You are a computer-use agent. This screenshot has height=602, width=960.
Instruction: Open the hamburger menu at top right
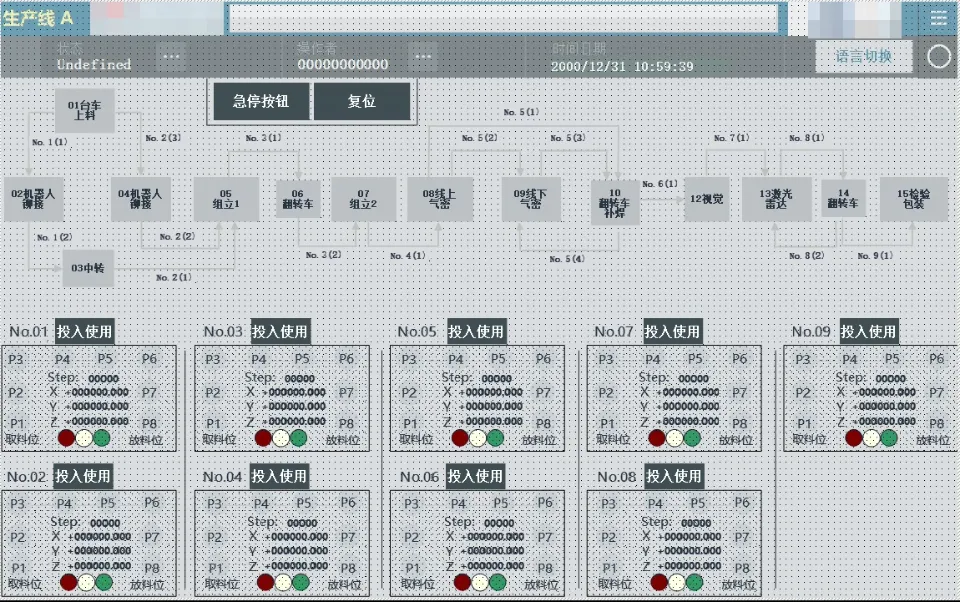[938, 18]
